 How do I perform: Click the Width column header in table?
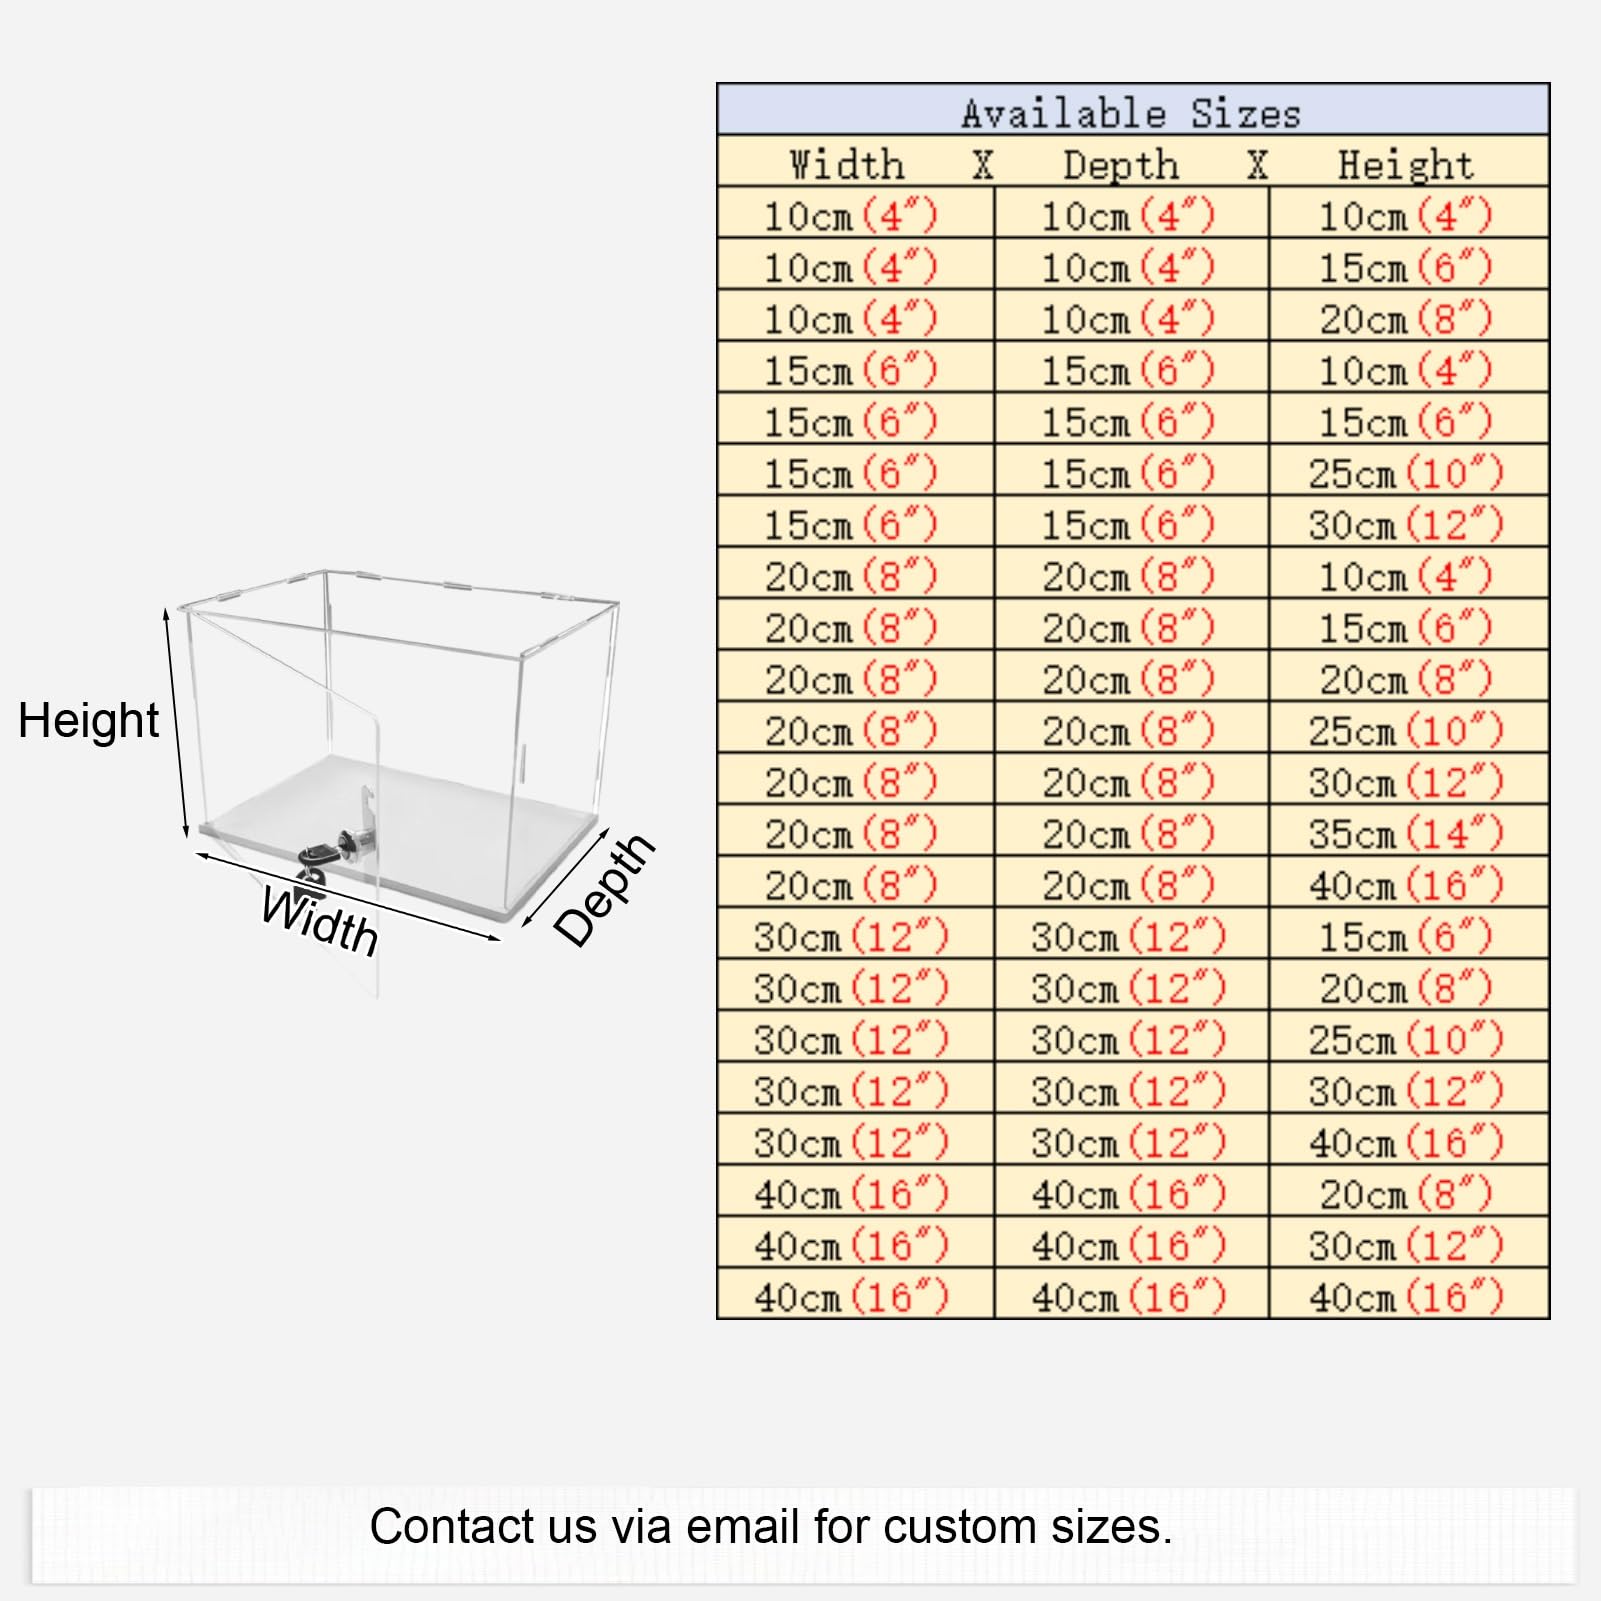[846, 164]
